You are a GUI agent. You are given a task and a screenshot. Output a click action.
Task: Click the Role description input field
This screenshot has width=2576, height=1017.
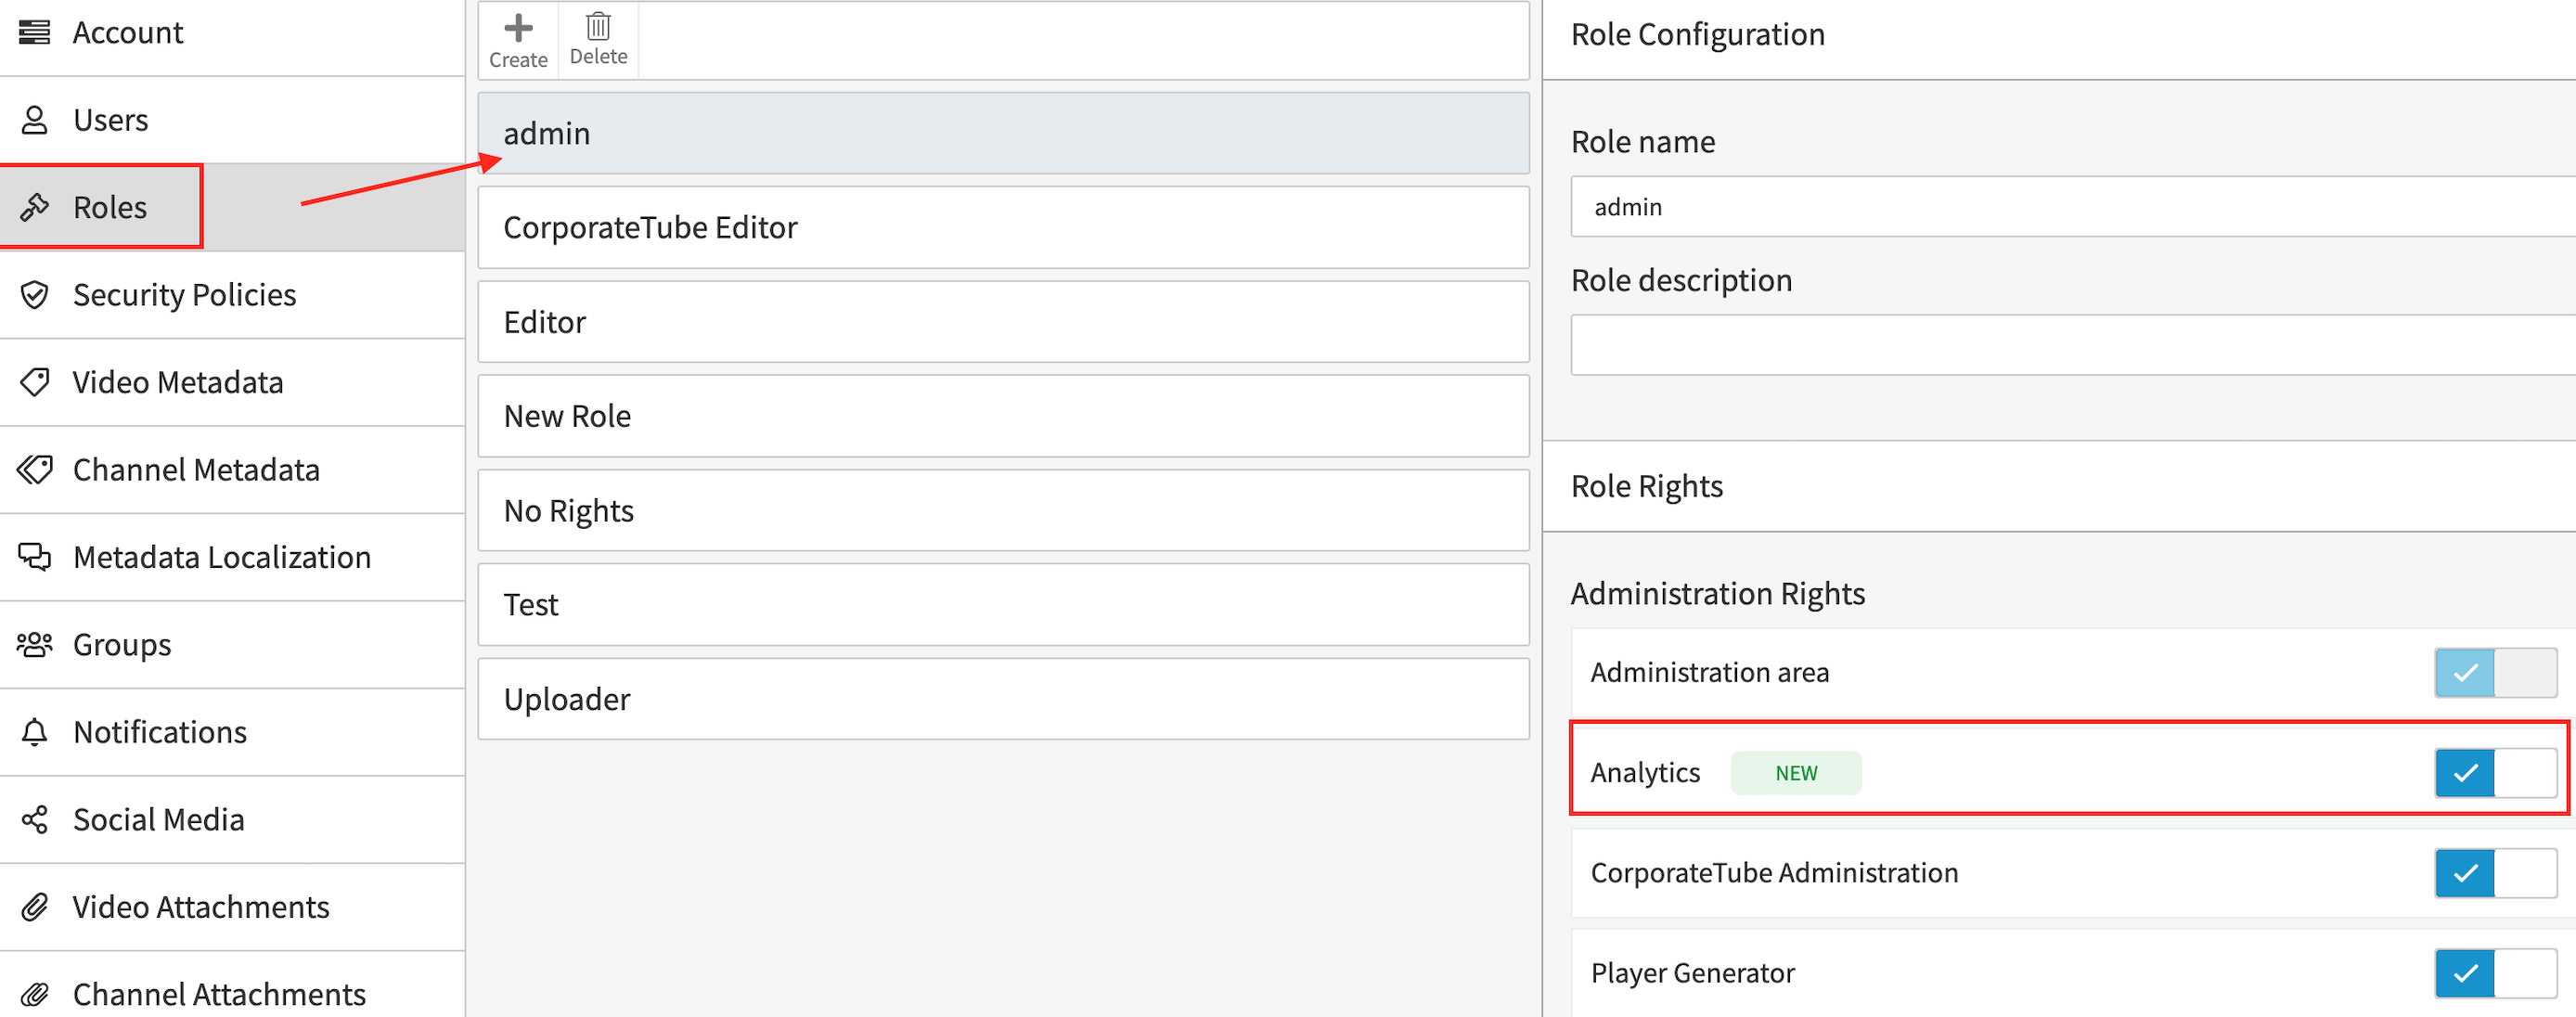coord(2073,345)
